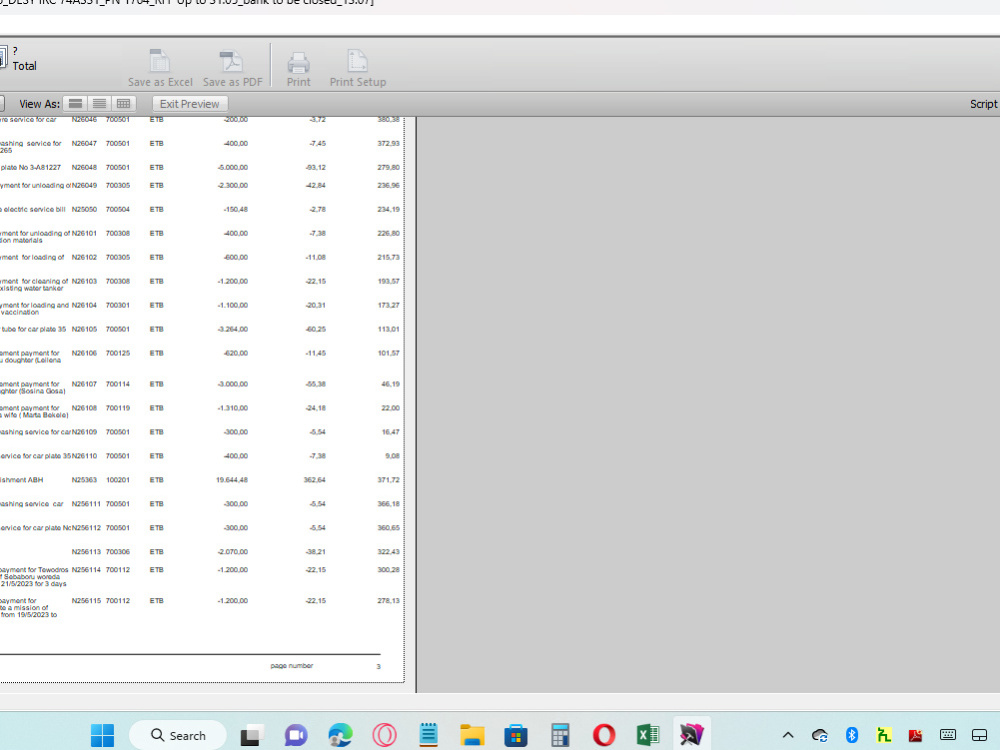1000x750 pixels.
Task: Select reference N26047 in the report
Action: [x=84, y=143]
